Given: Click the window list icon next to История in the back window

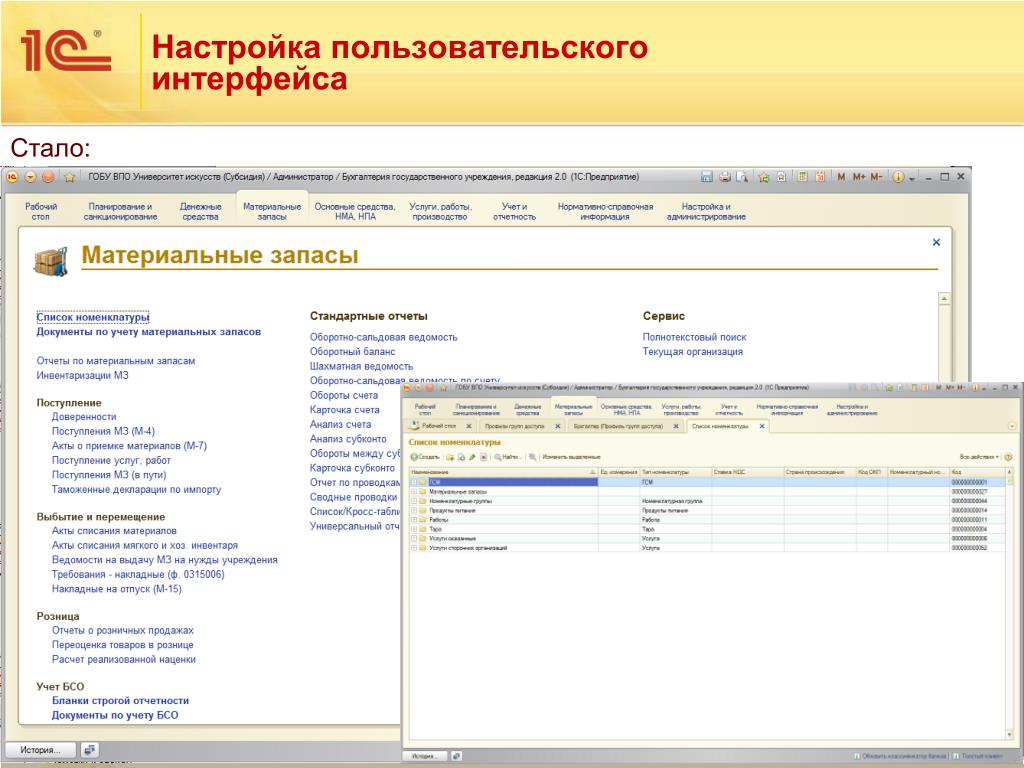Looking at the screenshot, I should (89, 750).
